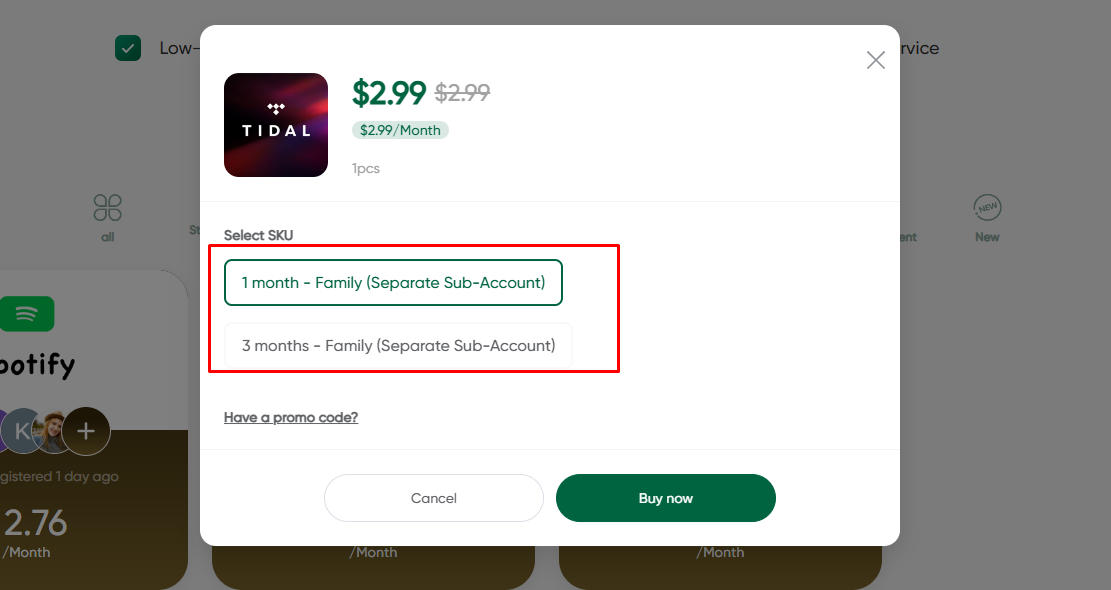This screenshot has height=590, width=1111.
Task: Click the large green $2.99 price
Action: tap(389, 93)
